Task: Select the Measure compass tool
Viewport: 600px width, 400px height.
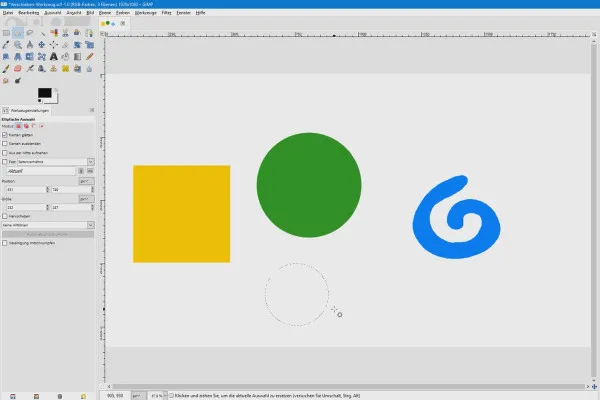Action: coord(30,45)
